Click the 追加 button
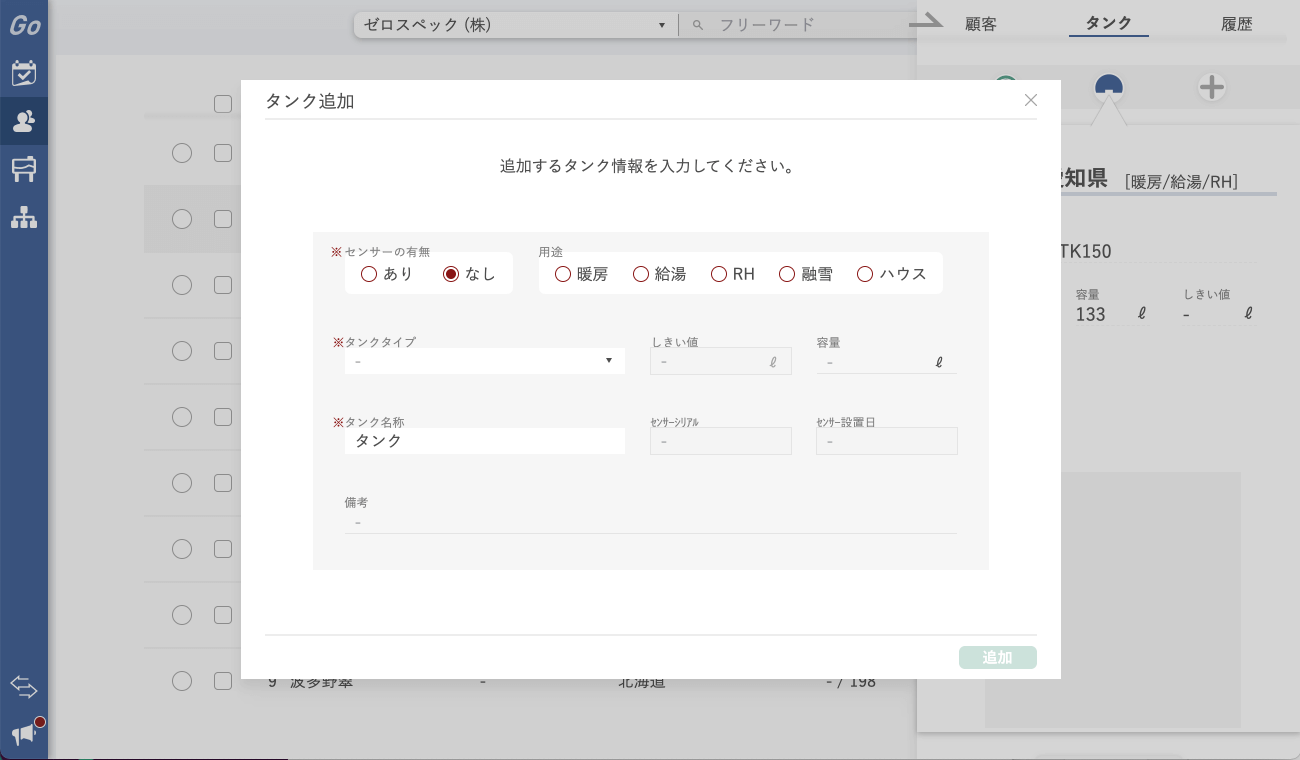Viewport: 1300px width, 760px height. [998, 657]
